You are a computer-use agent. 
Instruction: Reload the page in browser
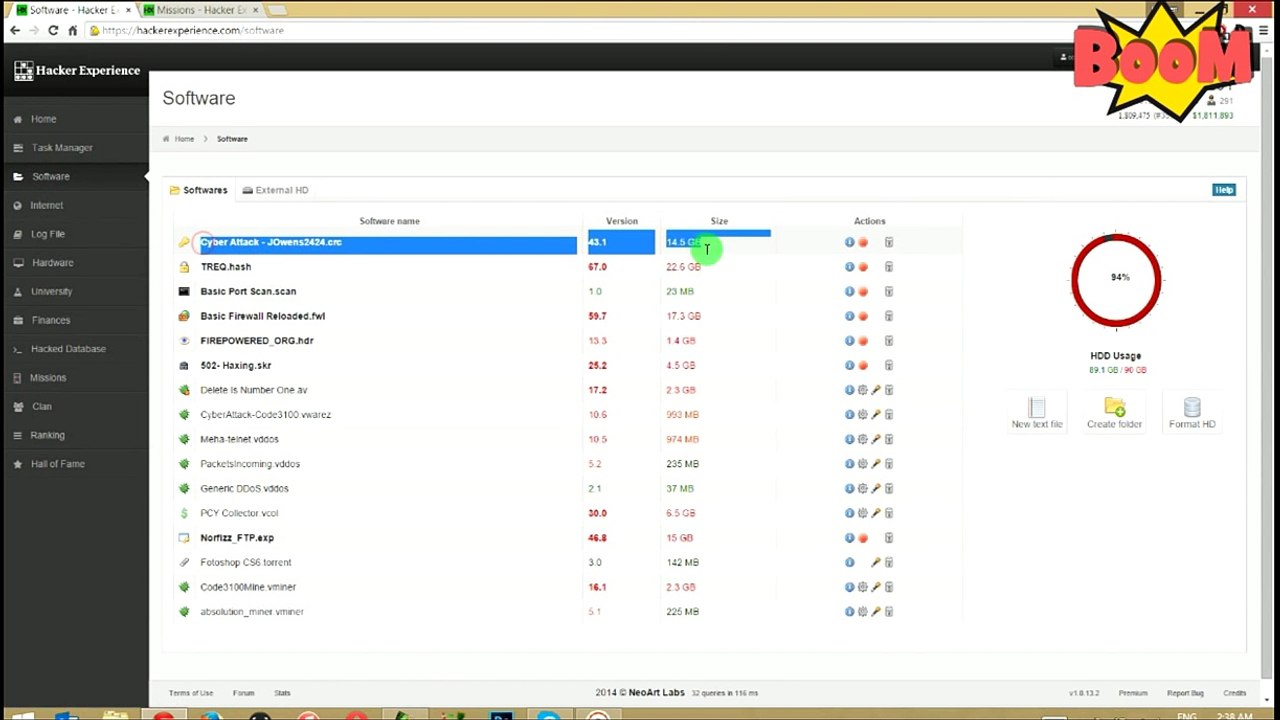[x=53, y=30]
